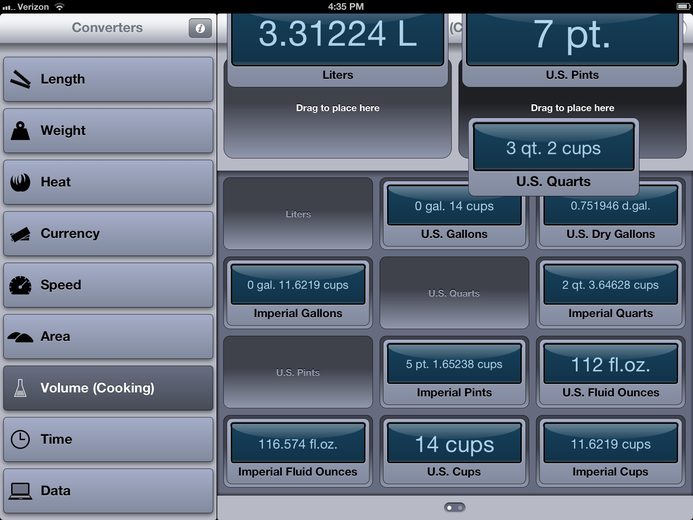
Task: Click the Weight icon in sidebar
Action: [20, 131]
